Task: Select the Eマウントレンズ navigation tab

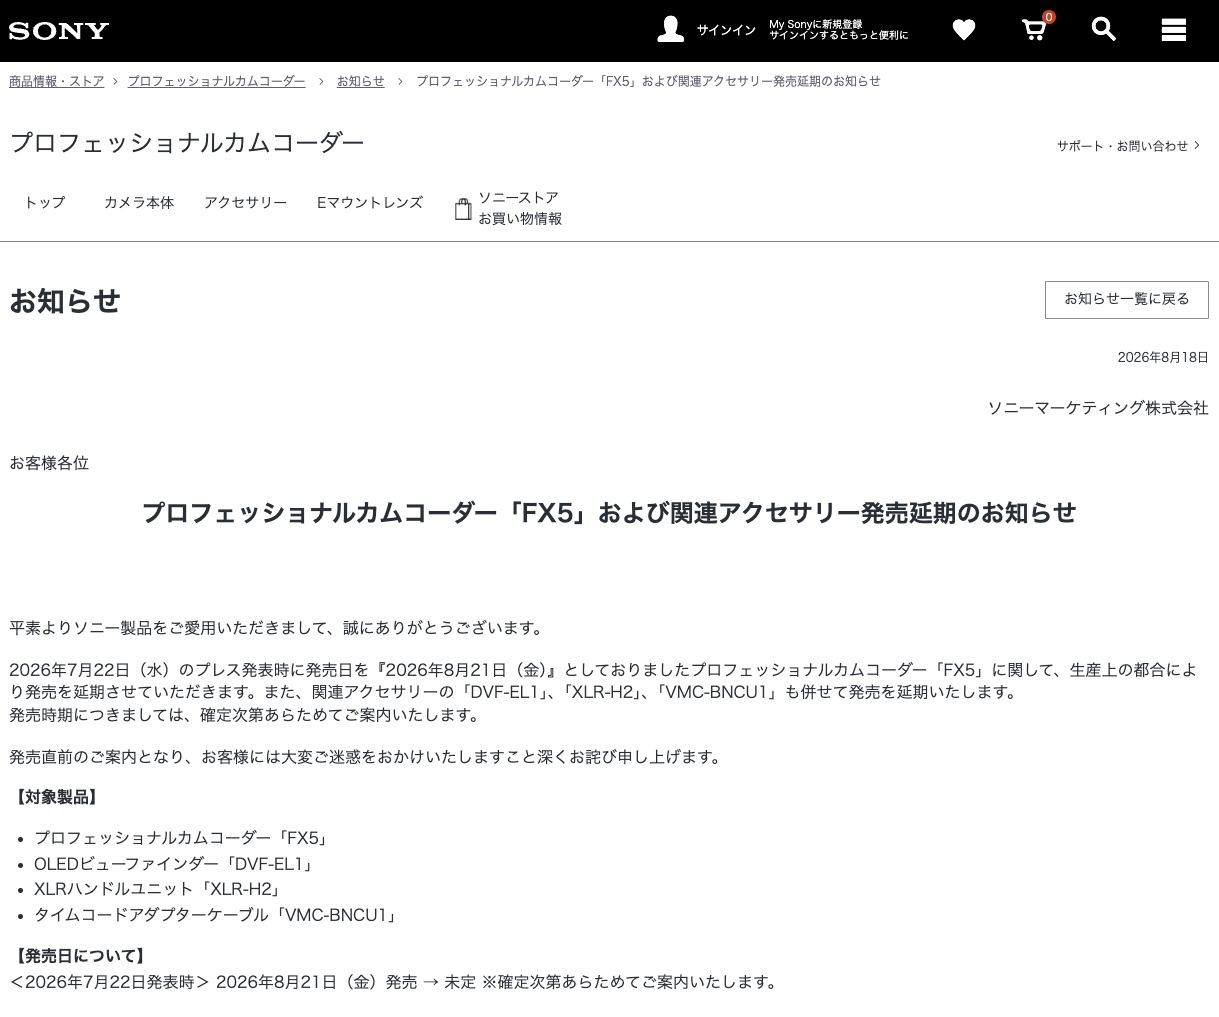Action: click(x=370, y=202)
